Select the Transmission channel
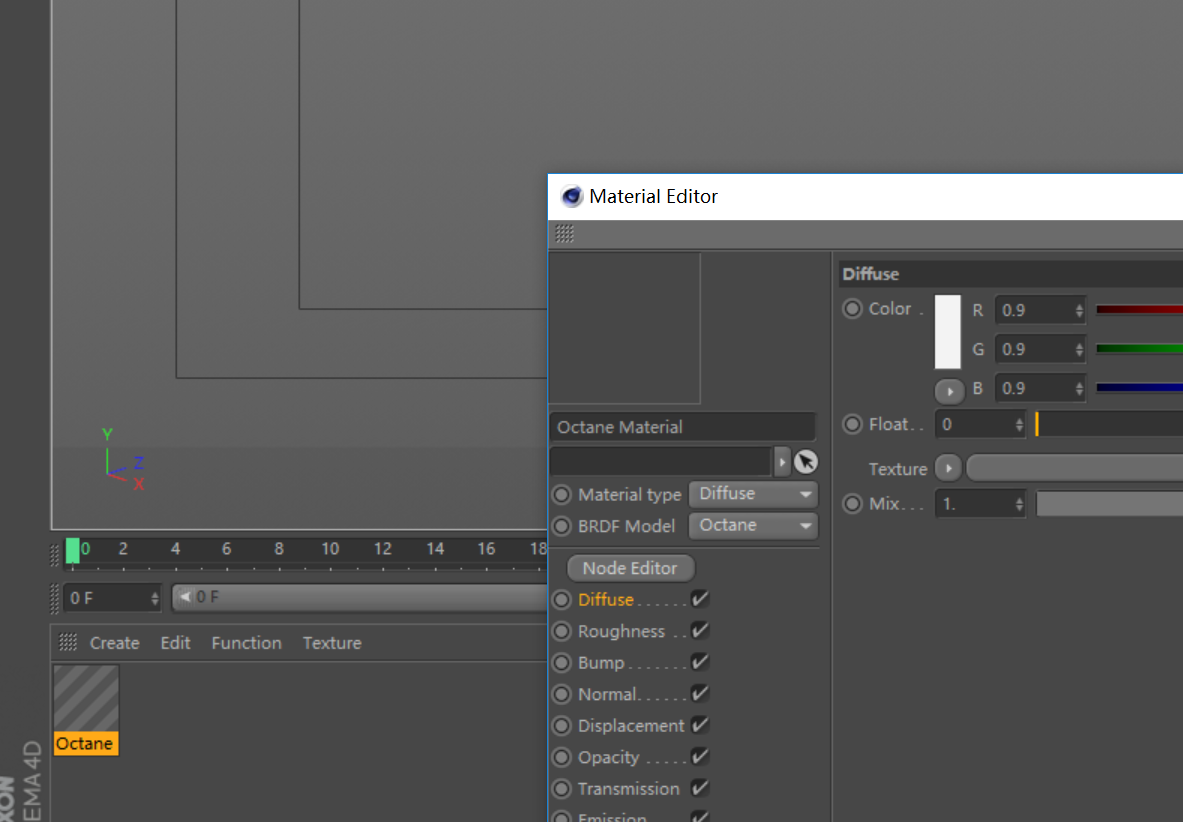 point(628,789)
